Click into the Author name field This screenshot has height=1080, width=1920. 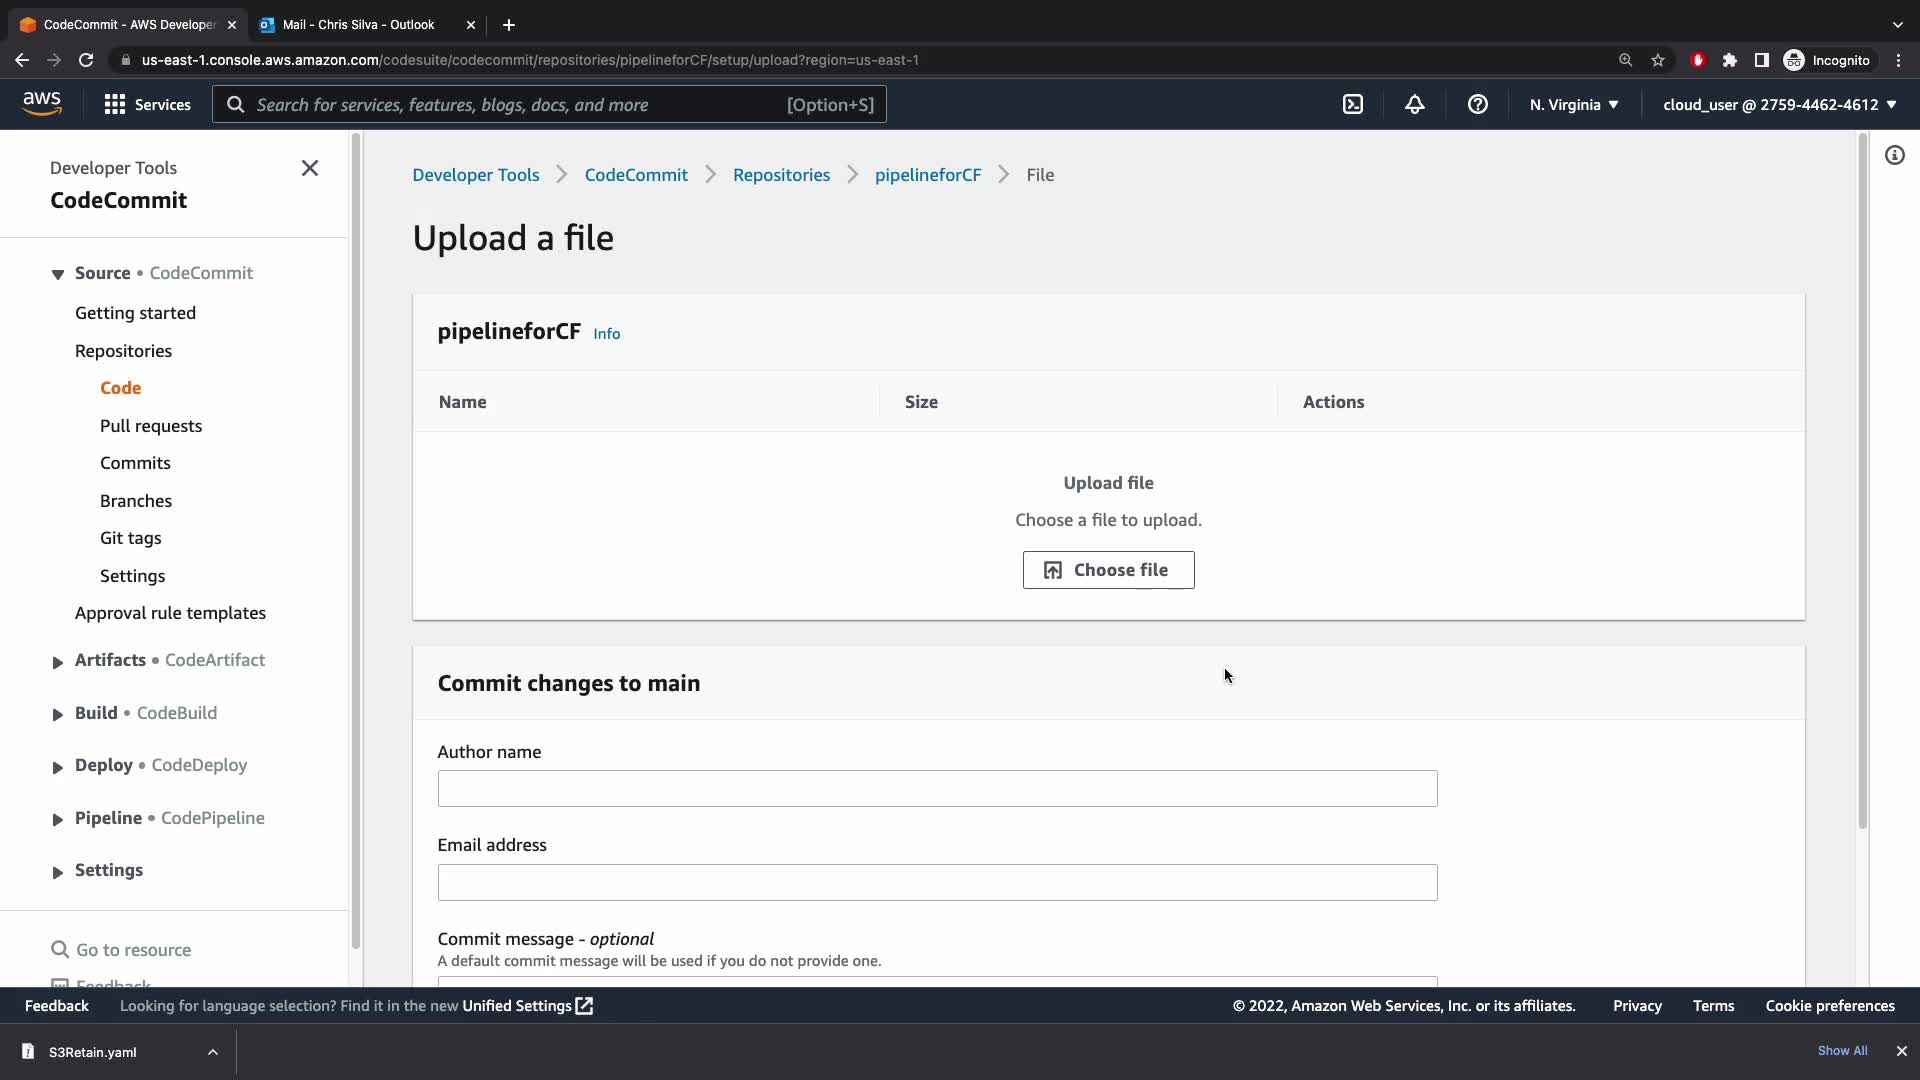[937, 789]
